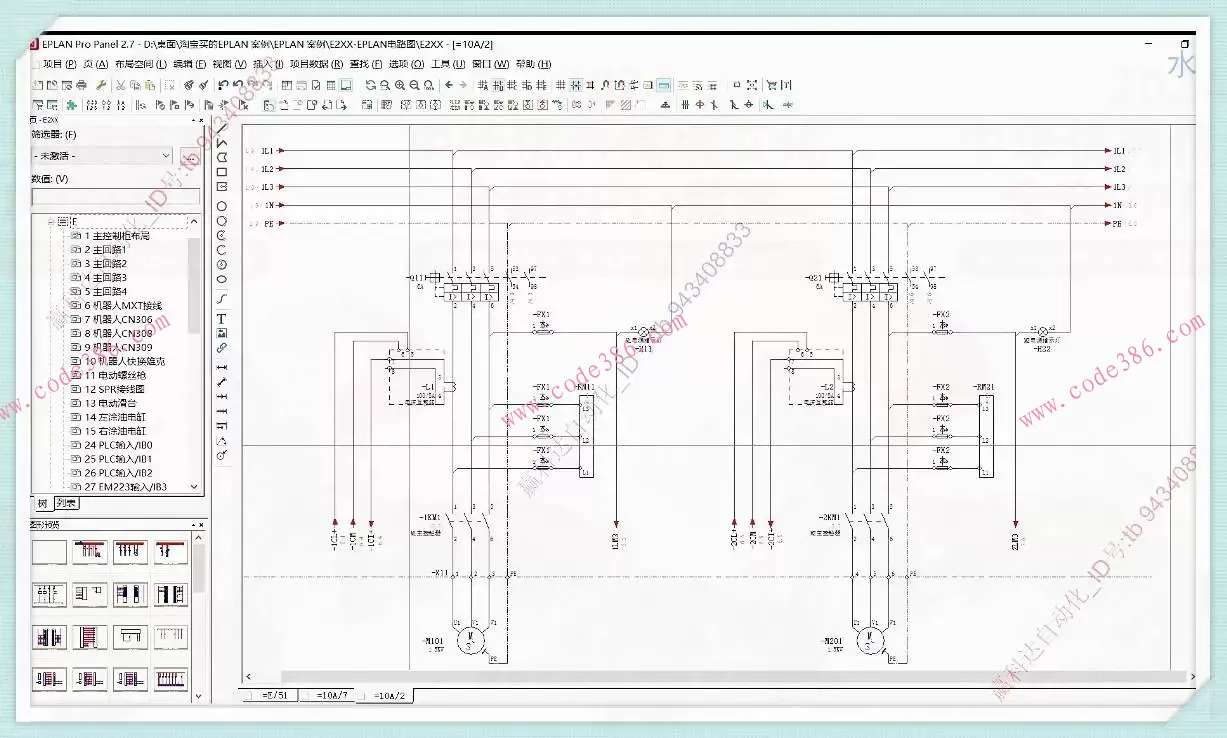
Task: Select page "6 机器人MXT接线" in the tree
Action: click(x=122, y=305)
